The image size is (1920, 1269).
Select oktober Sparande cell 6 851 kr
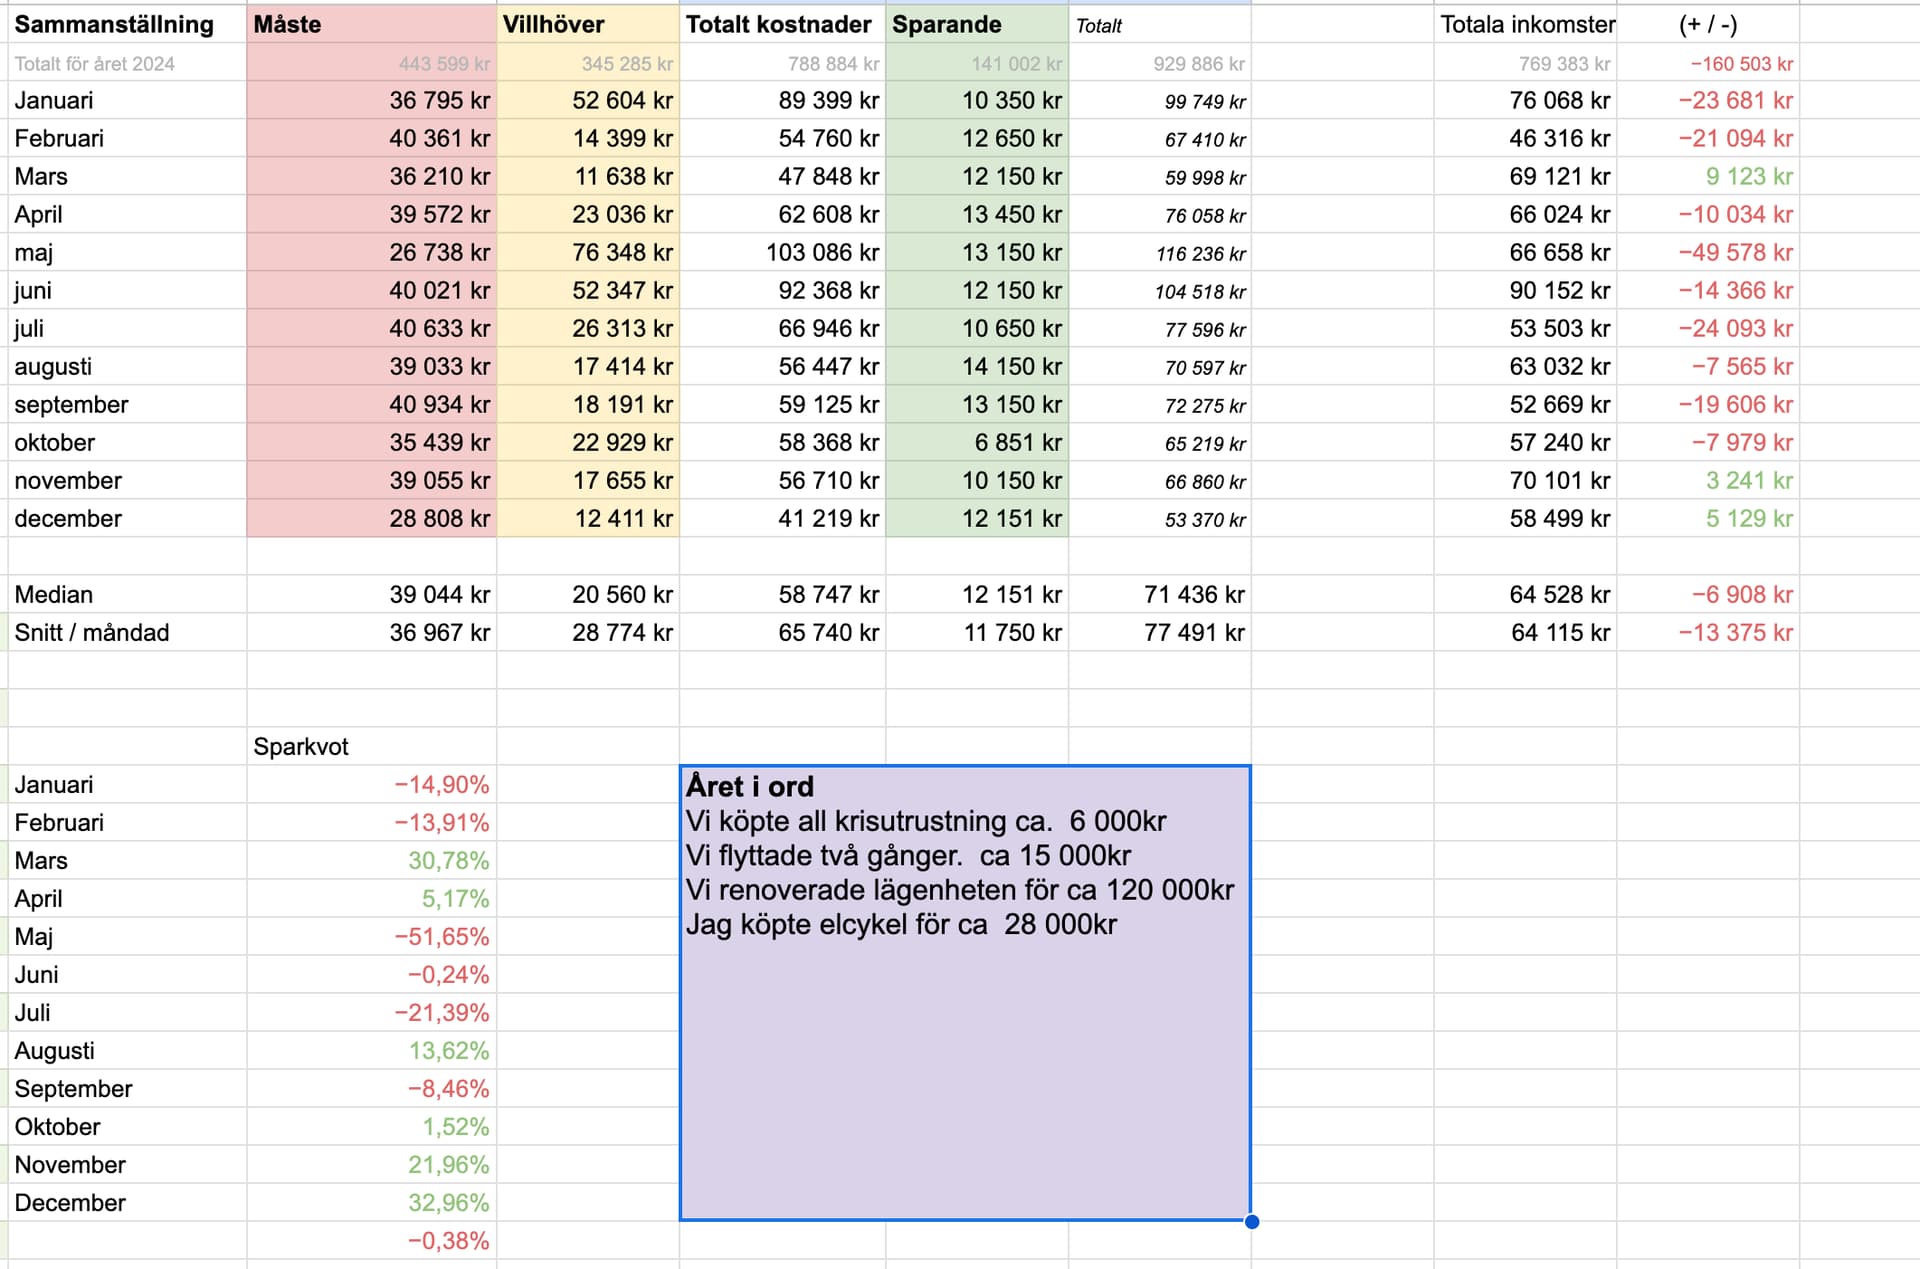[x=1018, y=443]
